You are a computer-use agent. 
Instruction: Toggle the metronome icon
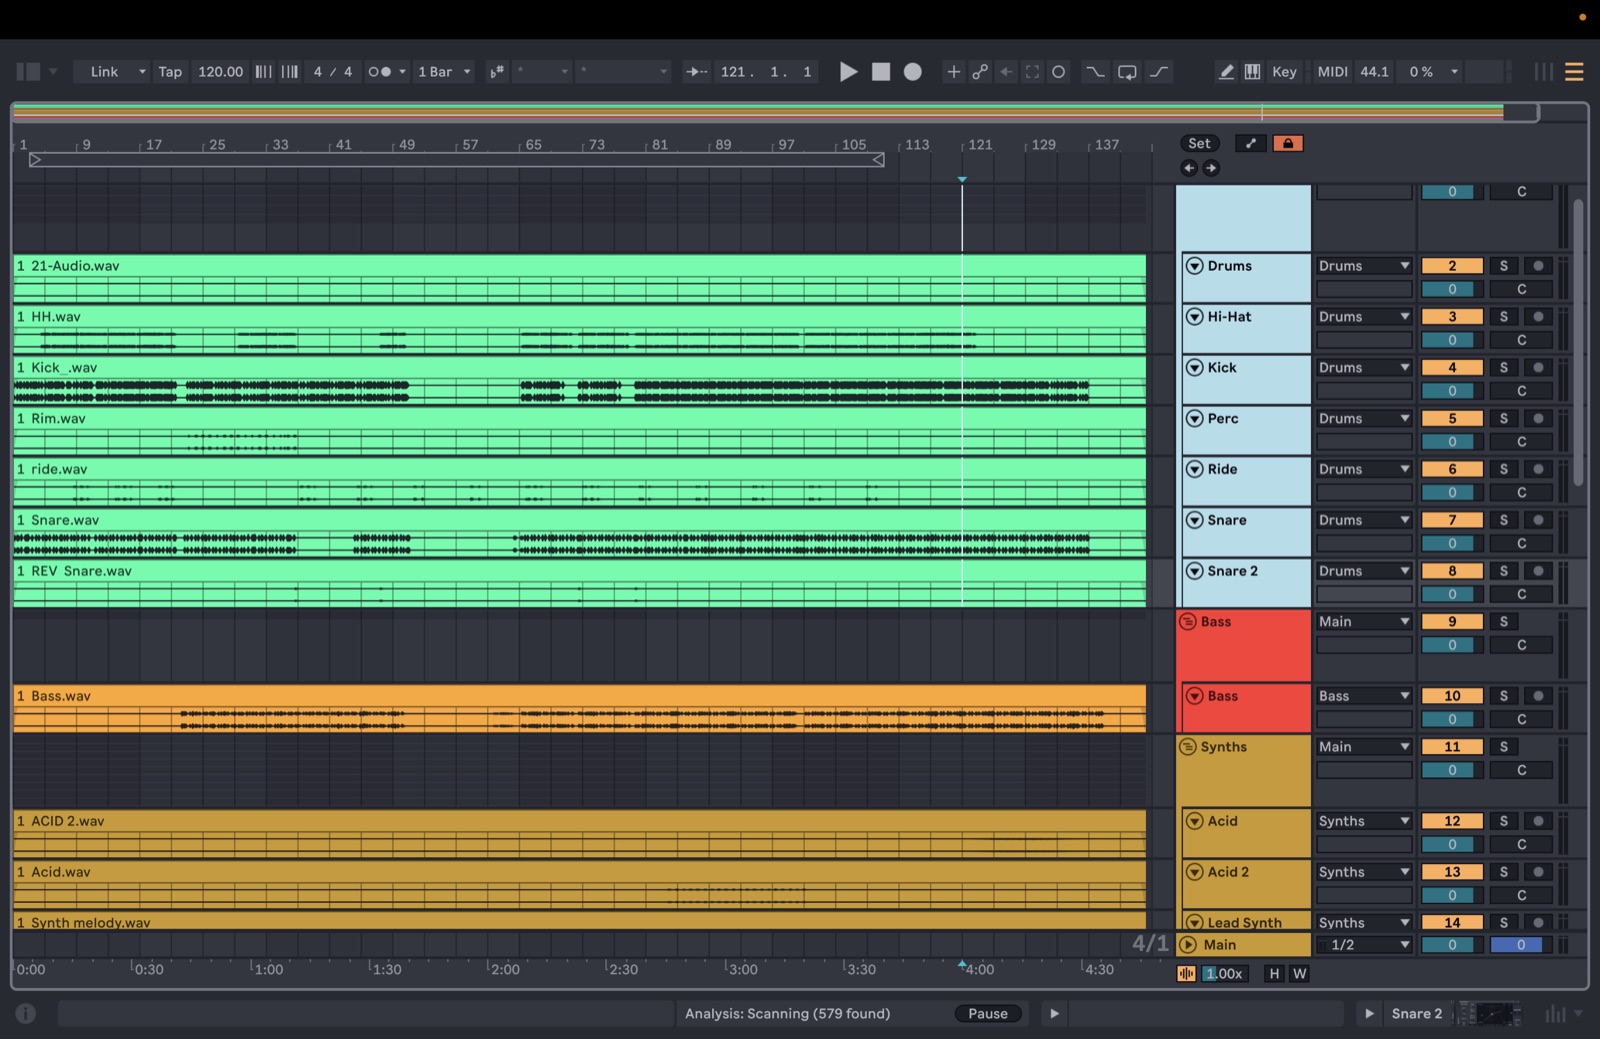point(380,71)
